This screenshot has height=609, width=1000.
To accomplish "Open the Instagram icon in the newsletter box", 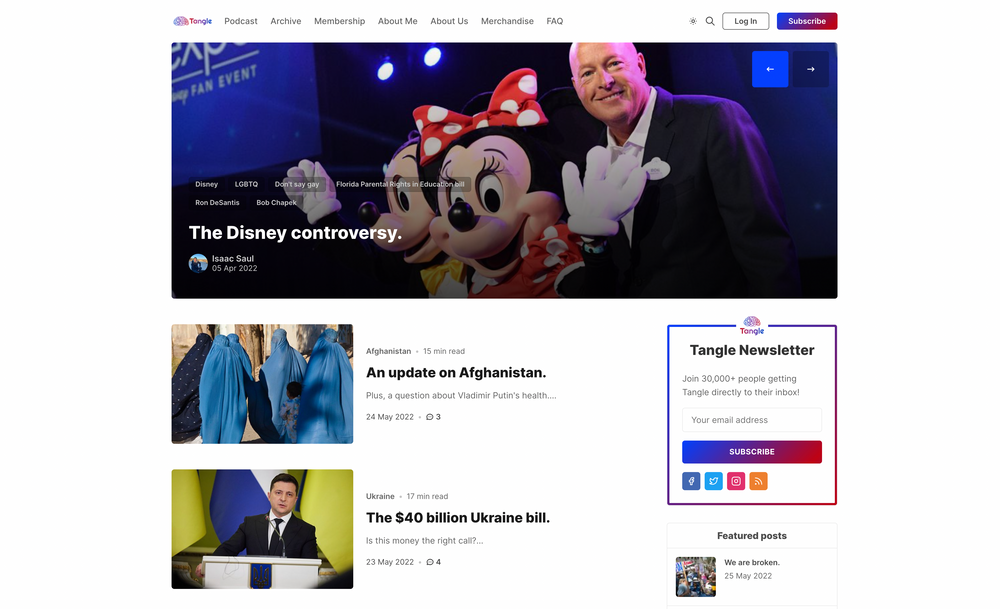I will click(x=736, y=481).
